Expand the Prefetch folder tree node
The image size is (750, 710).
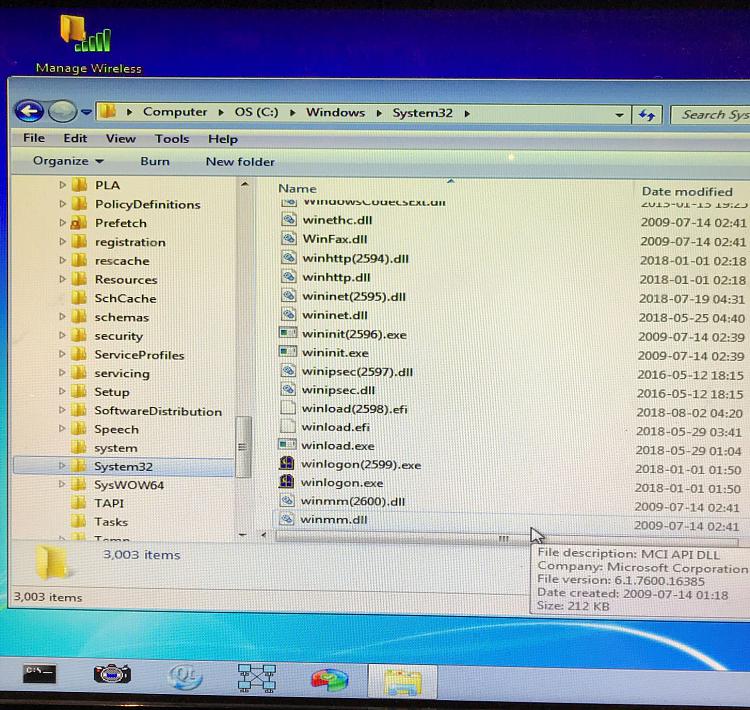(x=62, y=222)
